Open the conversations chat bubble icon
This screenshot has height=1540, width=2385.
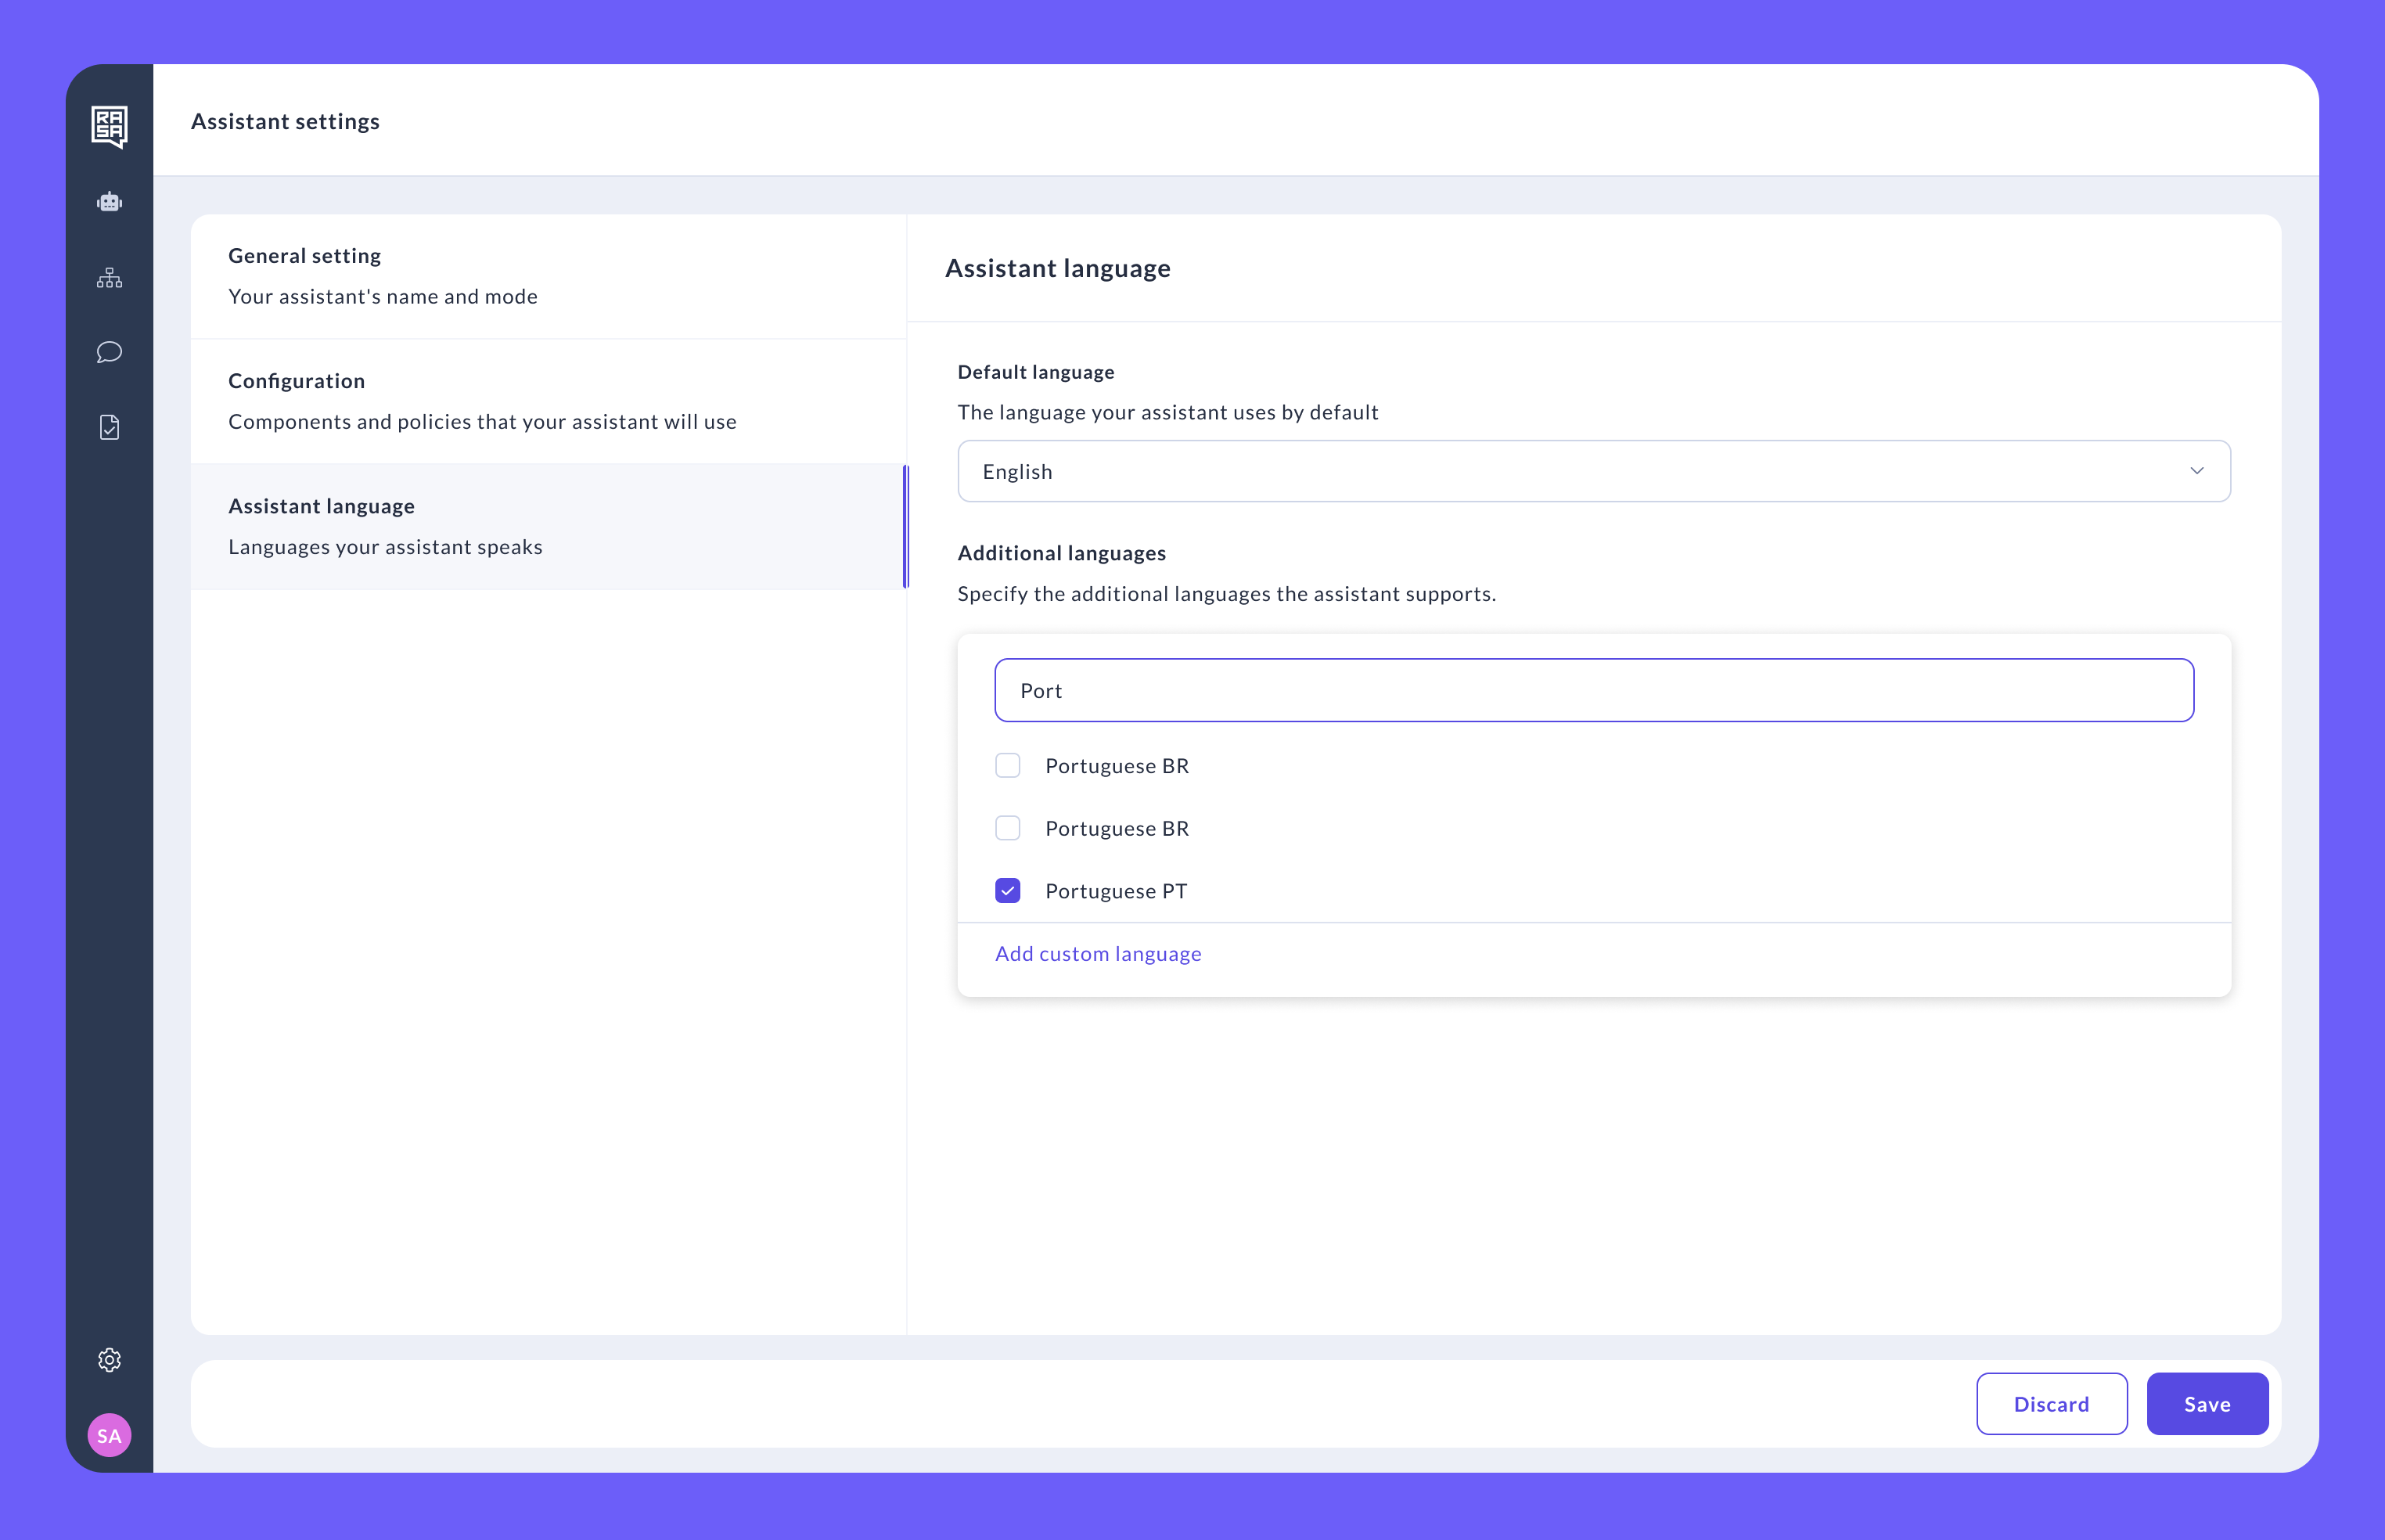tap(109, 352)
